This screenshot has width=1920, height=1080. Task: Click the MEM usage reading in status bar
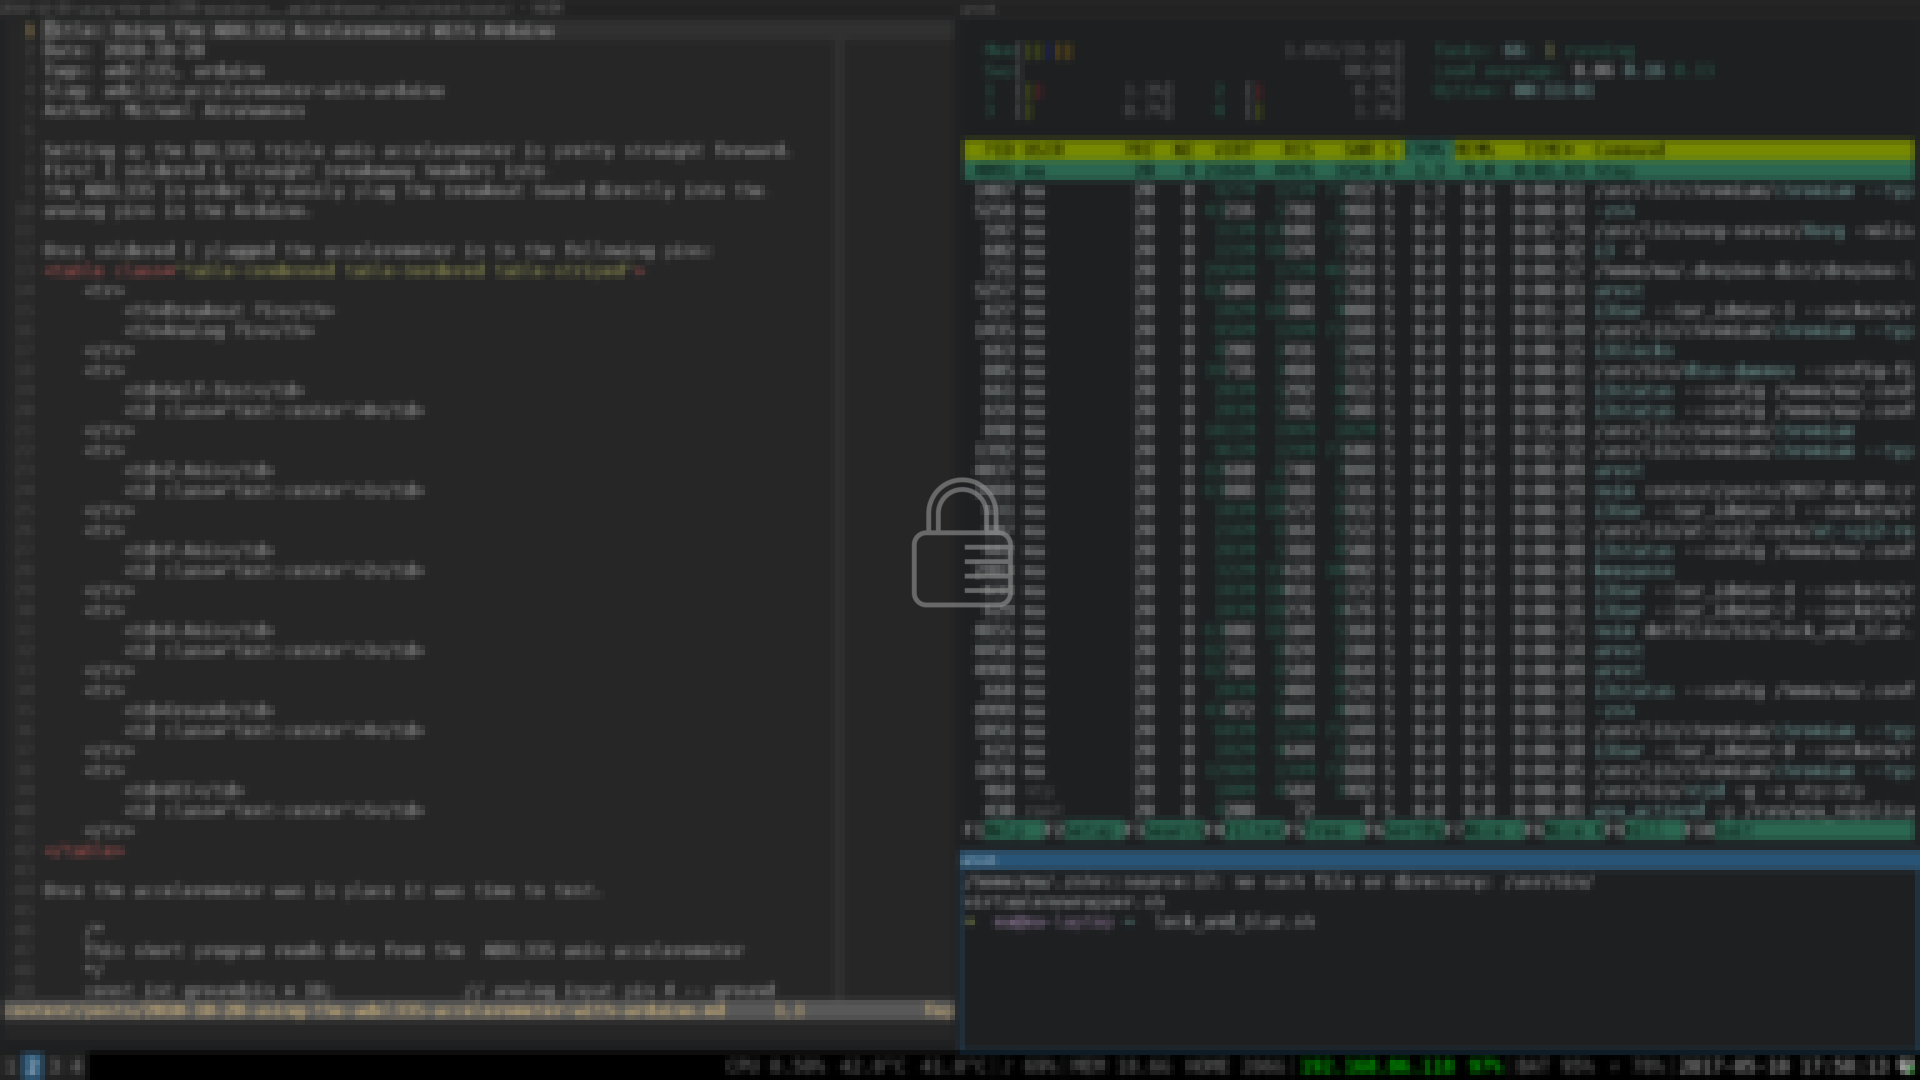tap(1118, 1067)
